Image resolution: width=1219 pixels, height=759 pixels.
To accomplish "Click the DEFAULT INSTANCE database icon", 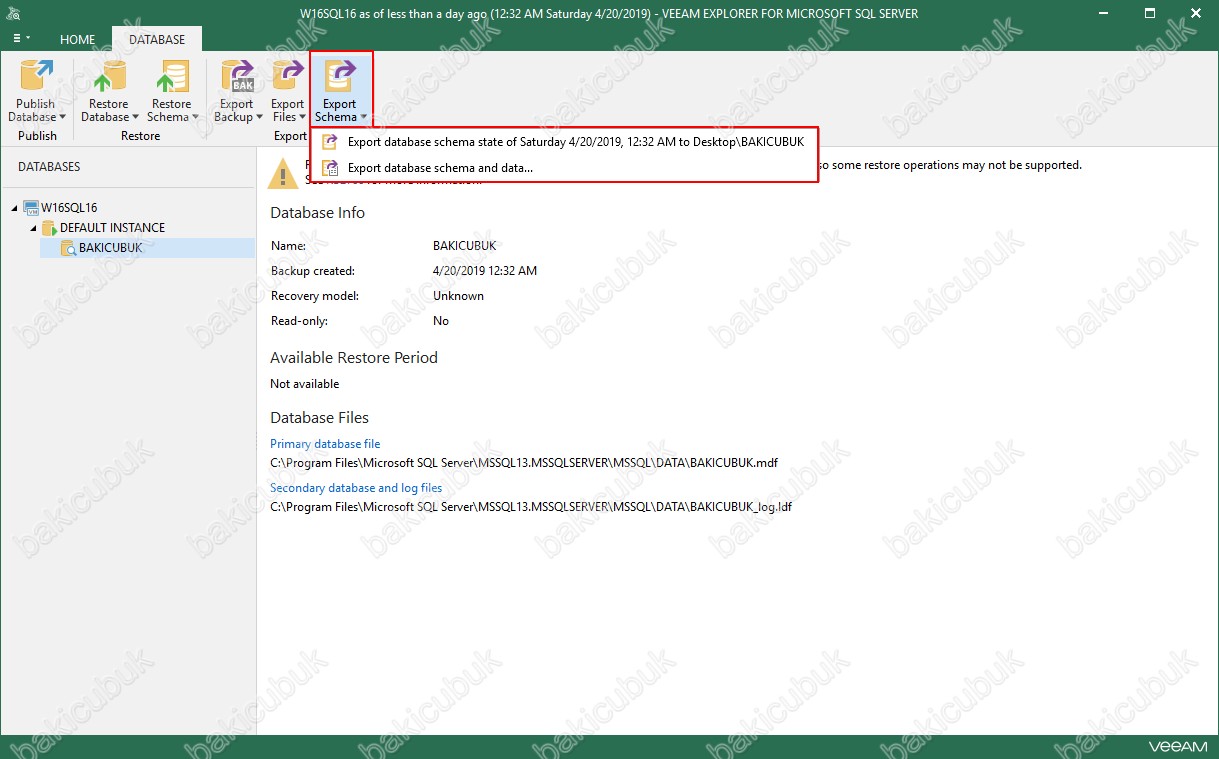I will tap(49, 228).
